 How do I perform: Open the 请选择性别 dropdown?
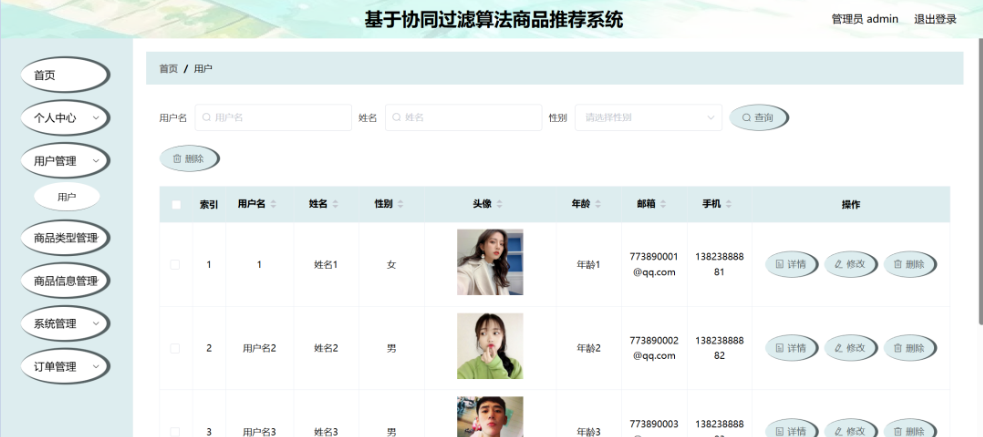click(x=648, y=117)
